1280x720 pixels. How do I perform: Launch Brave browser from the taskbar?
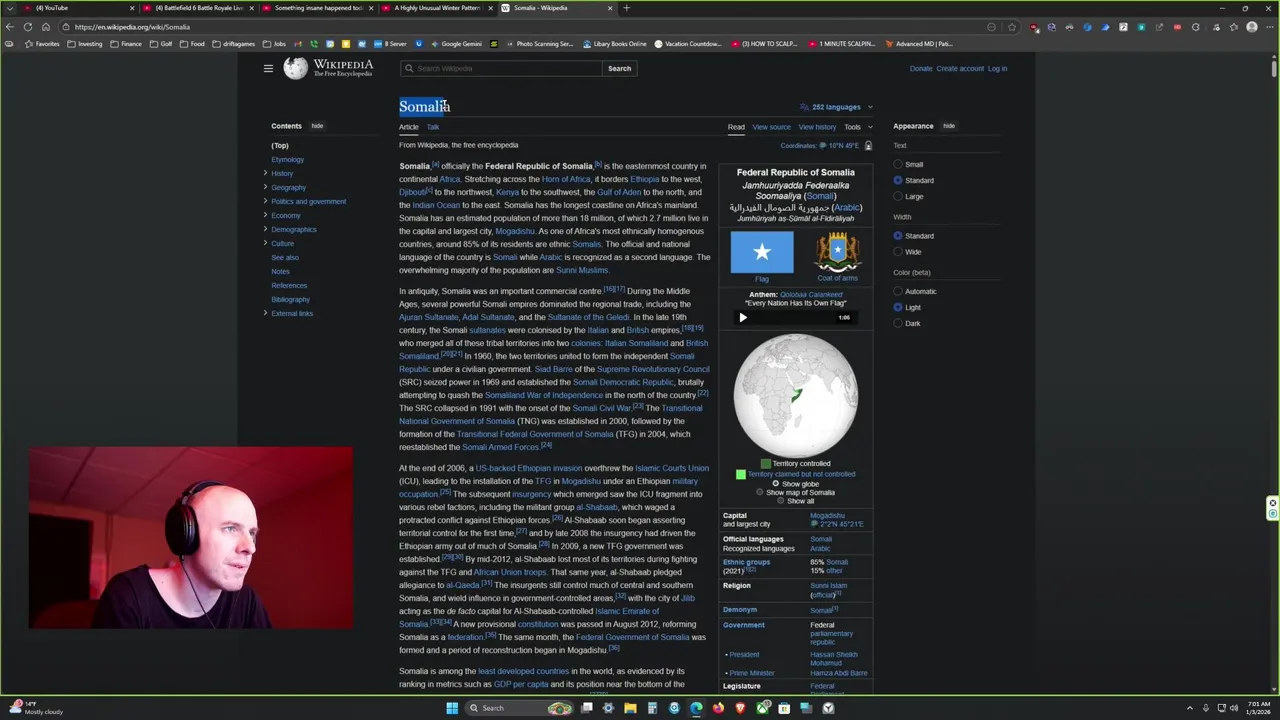740,708
